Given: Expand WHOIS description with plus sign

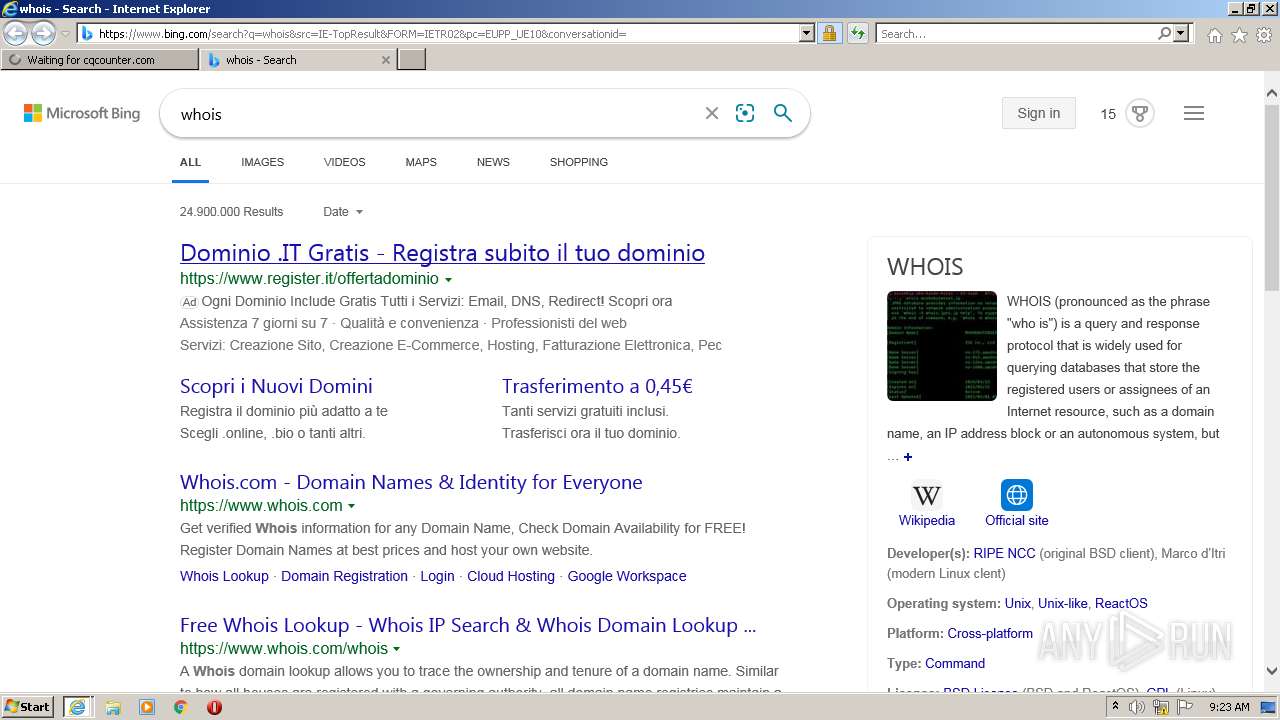Looking at the screenshot, I should [x=908, y=457].
